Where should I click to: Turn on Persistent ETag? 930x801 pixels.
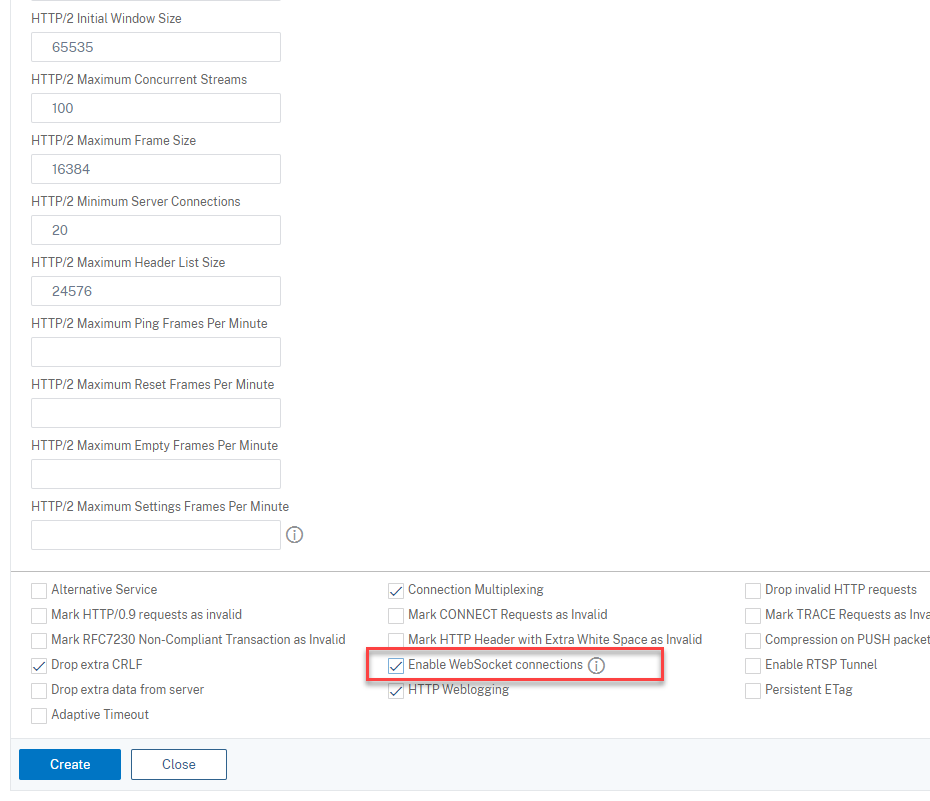753,689
